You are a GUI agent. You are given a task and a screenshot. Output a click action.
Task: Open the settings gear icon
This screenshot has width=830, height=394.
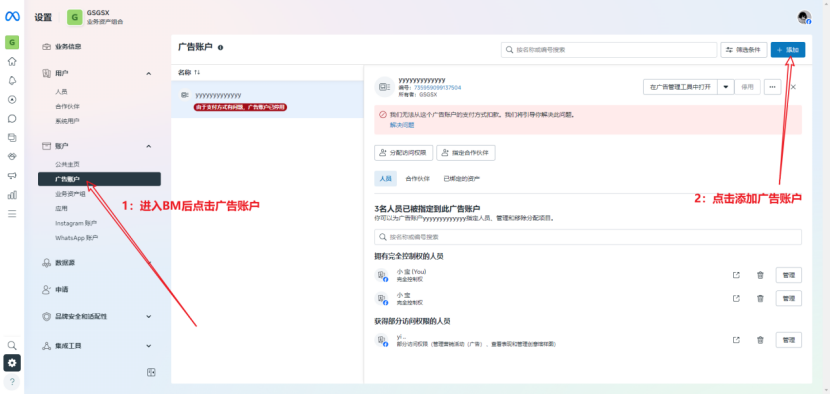click(12, 363)
